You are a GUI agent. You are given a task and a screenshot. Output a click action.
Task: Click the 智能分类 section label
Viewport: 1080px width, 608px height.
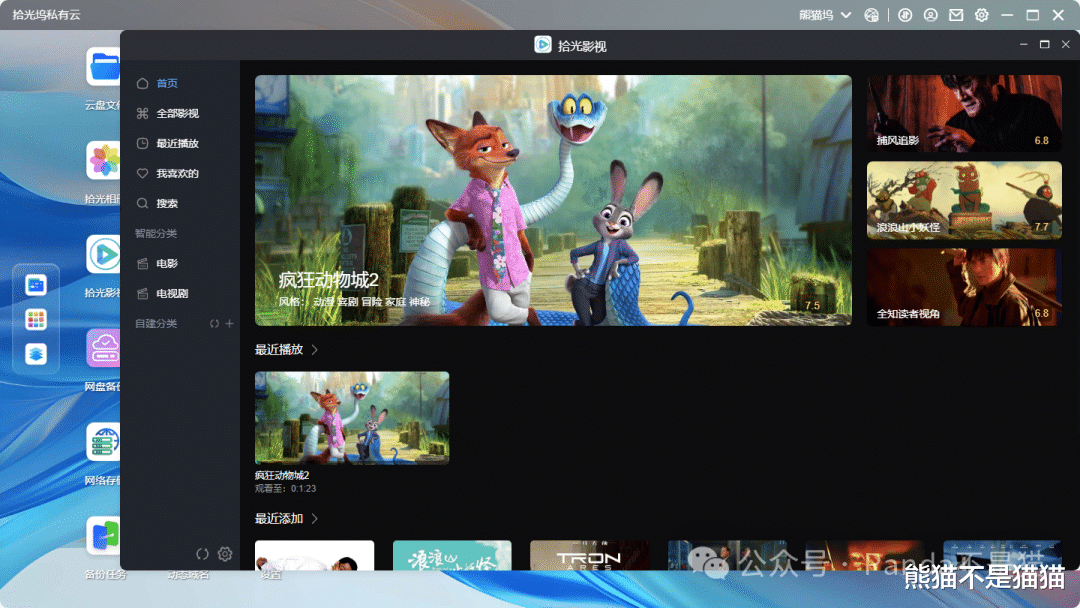(156, 233)
